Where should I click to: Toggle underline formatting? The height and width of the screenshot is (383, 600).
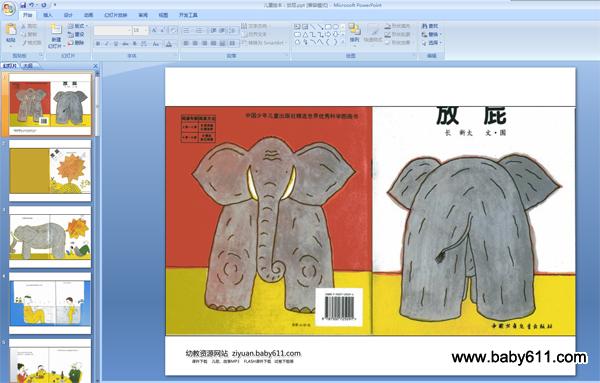point(116,44)
